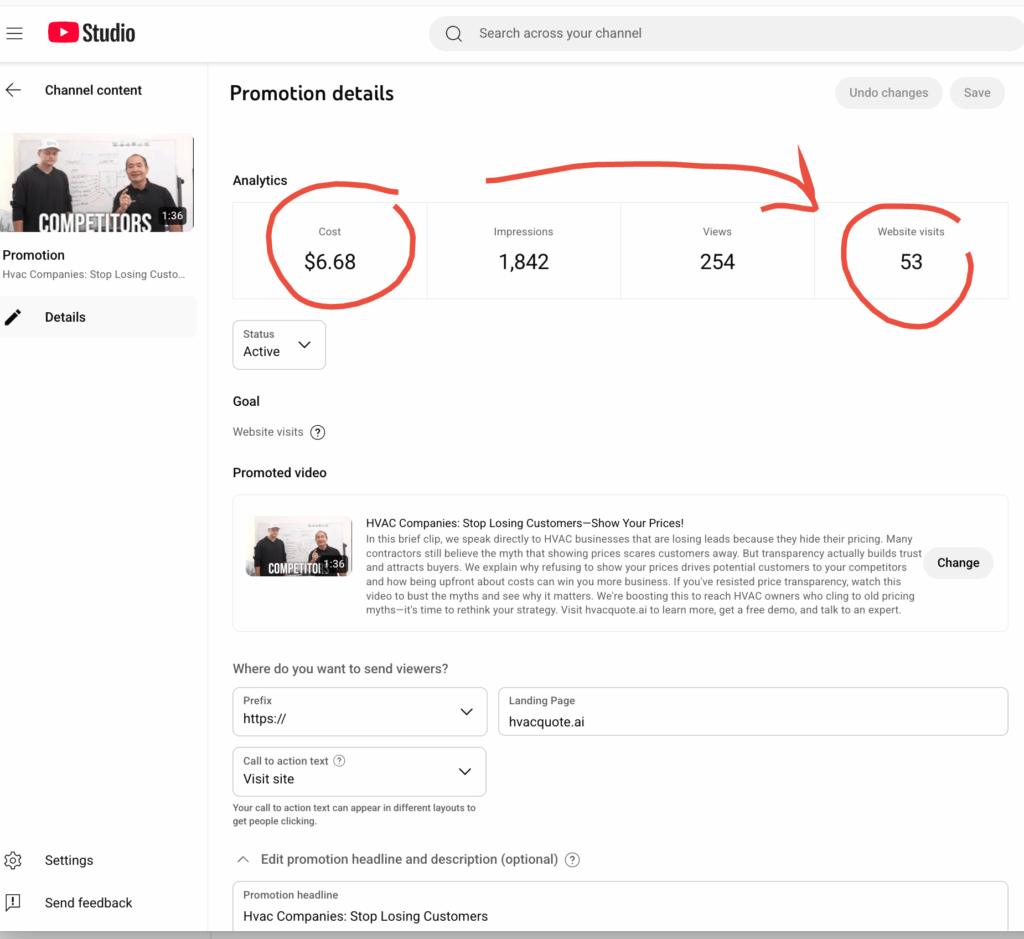Click the Settings gear icon
The image size is (1024, 939).
(x=13, y=860)
